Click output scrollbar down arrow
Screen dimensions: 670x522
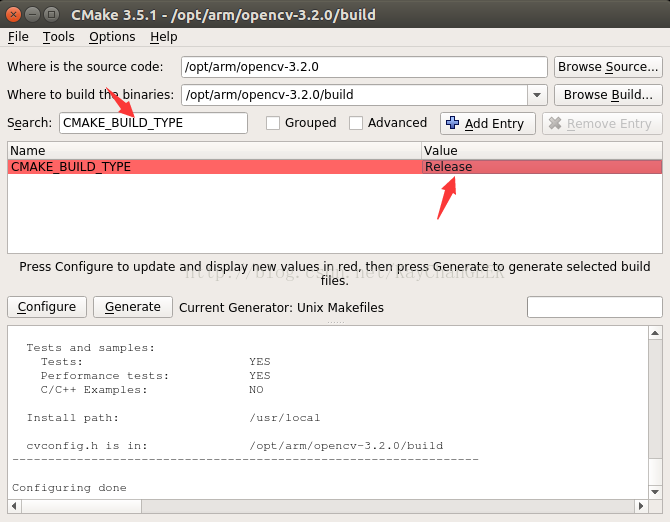(655, 492)
